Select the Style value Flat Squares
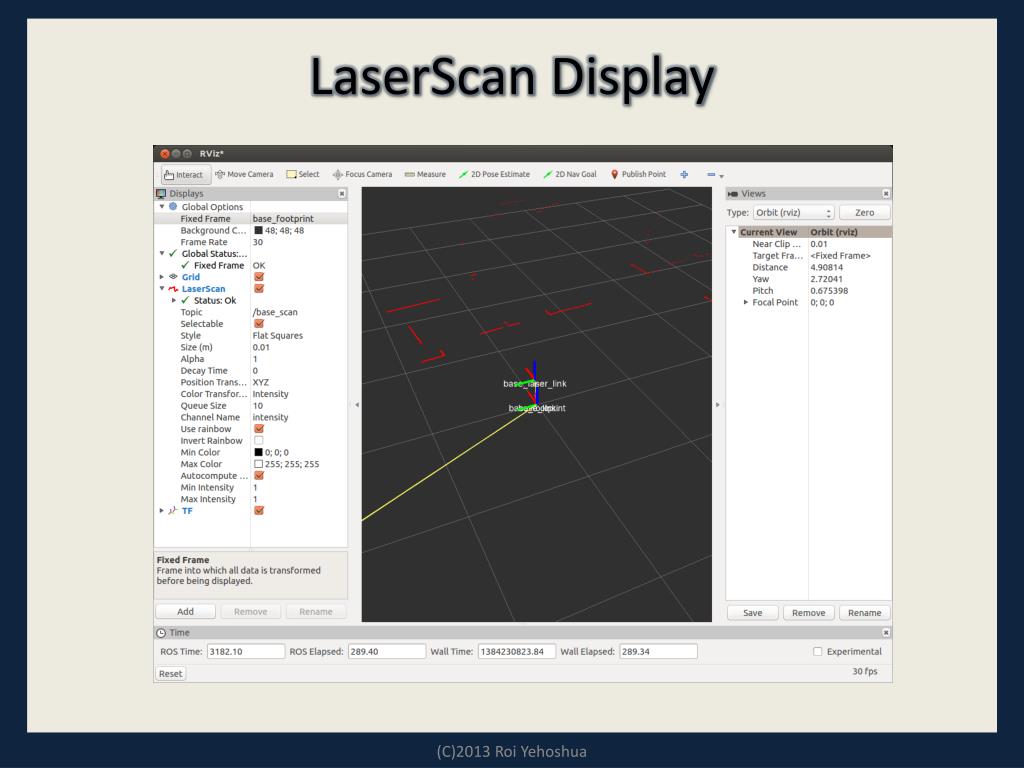This screenshot has width=1024, height=768. tap(278, 336)
